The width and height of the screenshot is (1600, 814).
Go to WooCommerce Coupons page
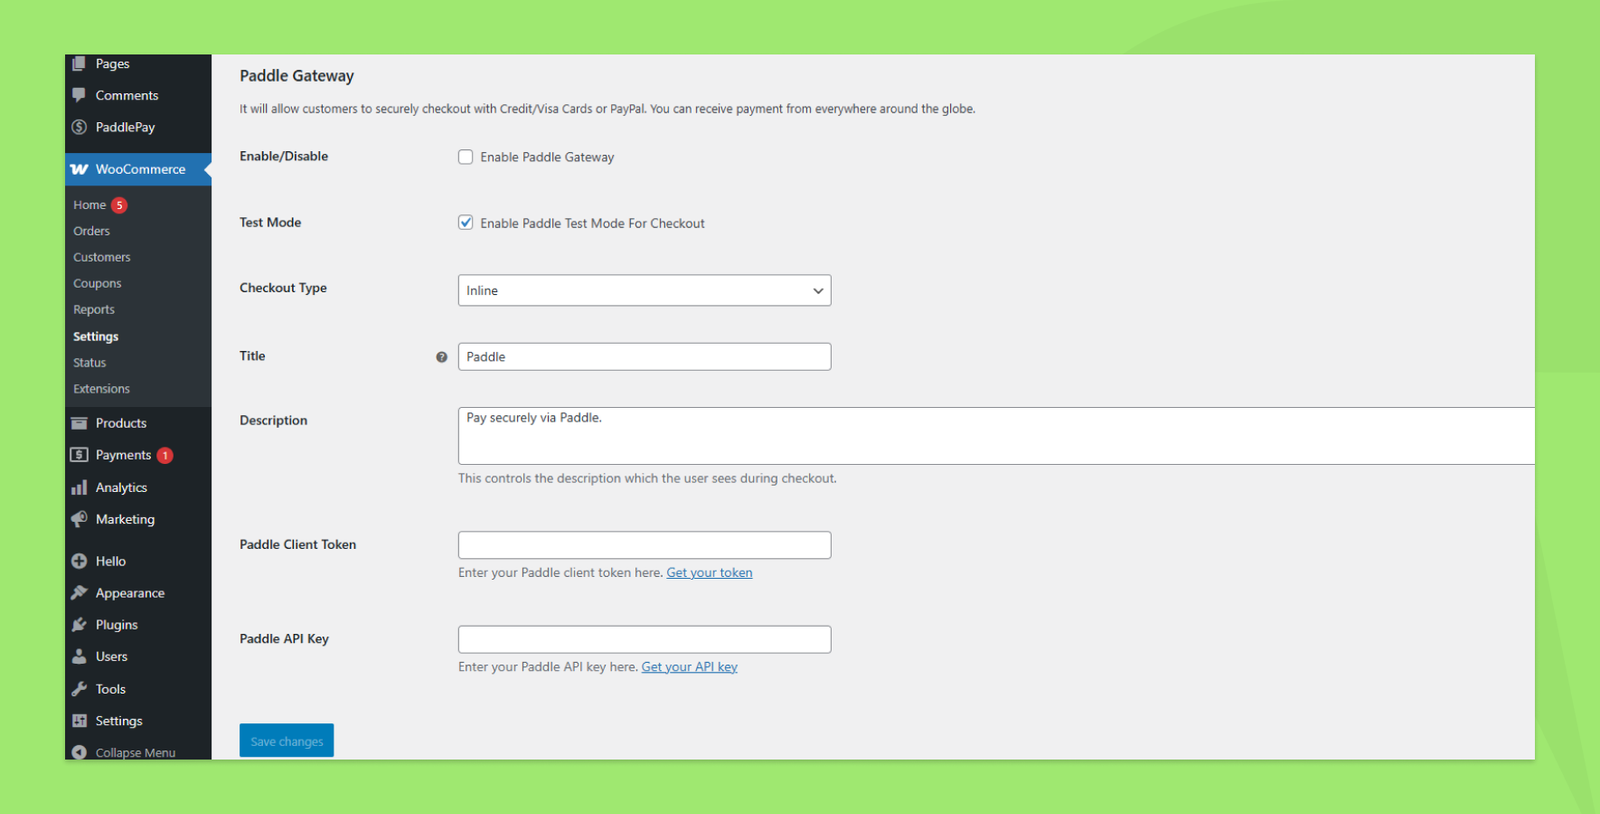point(97,284)
